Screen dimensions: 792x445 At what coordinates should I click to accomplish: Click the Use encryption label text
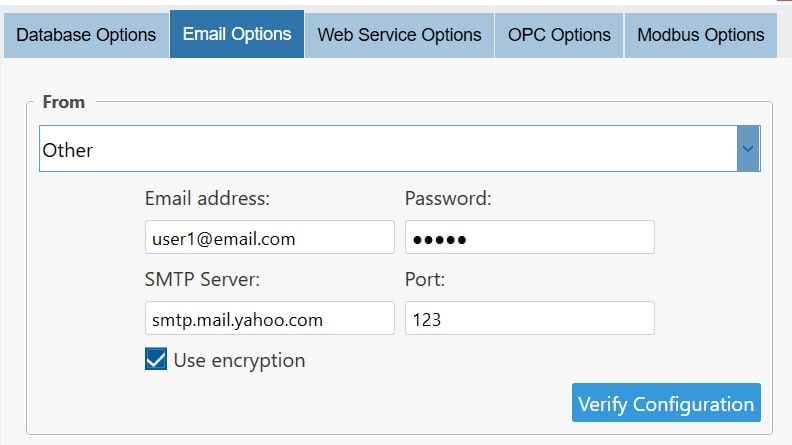click(x=239, y=360)
